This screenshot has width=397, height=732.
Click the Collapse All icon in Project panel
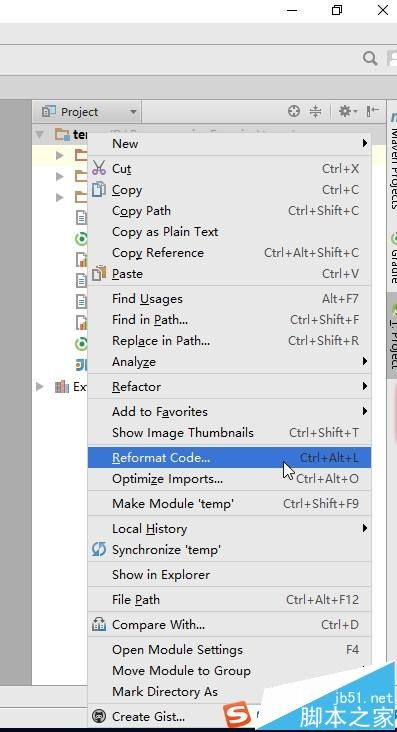pyautogui.click(x=316, y=111)
